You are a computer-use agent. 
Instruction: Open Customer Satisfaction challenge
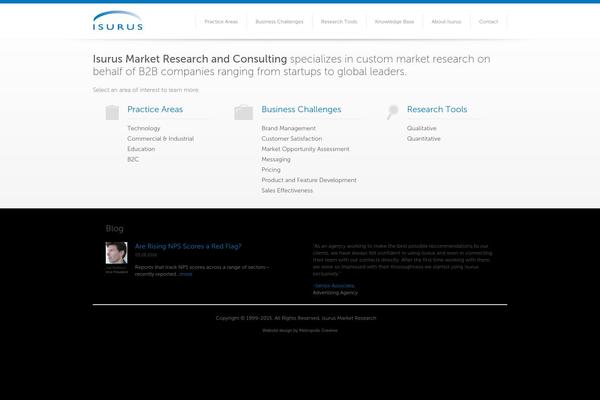coord(292,139)
